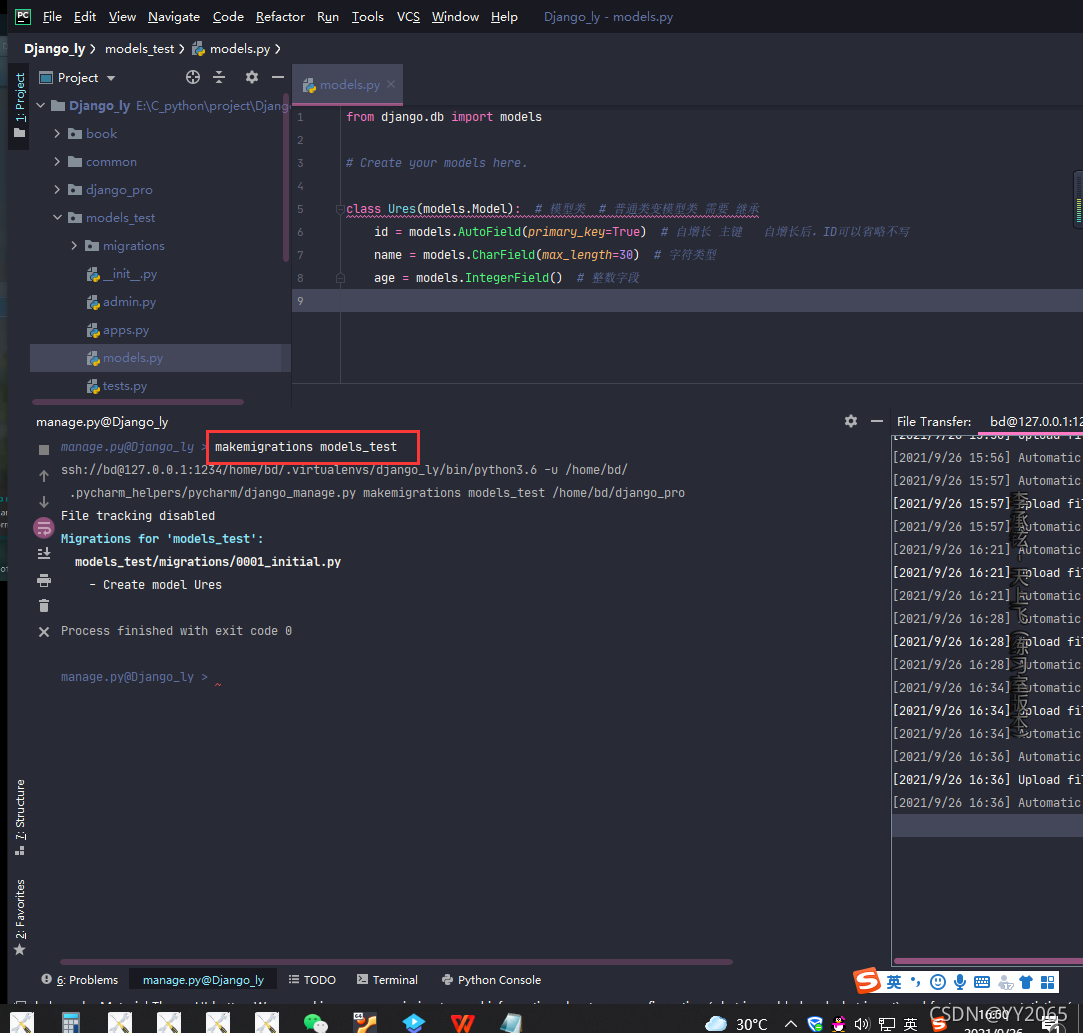The width and height of the screenshot is (1083, 1033).
Task: Open the VCS menu
Action: coord(408,17)
